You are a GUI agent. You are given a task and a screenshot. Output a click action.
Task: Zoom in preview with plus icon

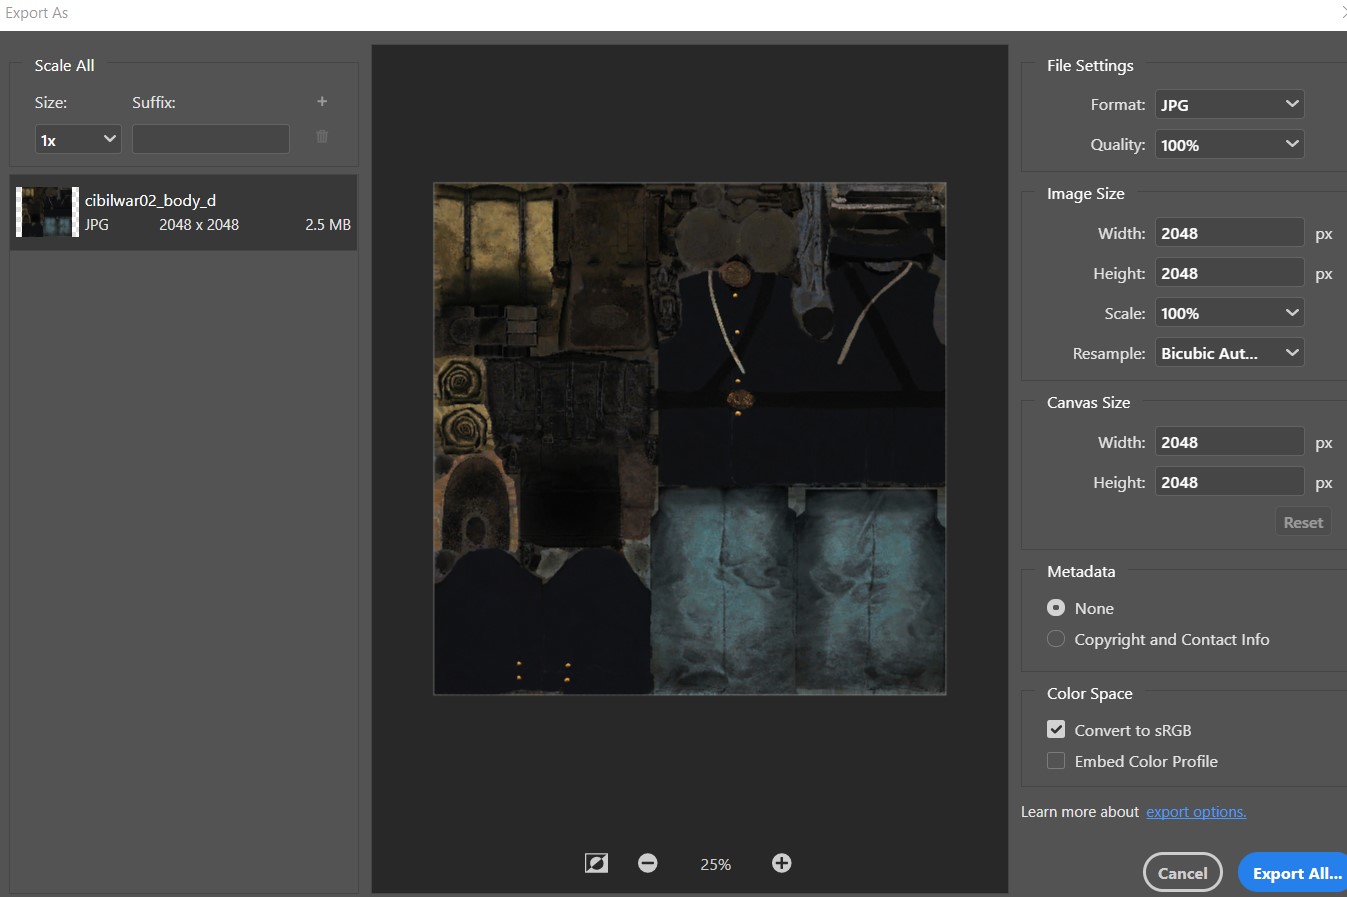click(782, 863)
